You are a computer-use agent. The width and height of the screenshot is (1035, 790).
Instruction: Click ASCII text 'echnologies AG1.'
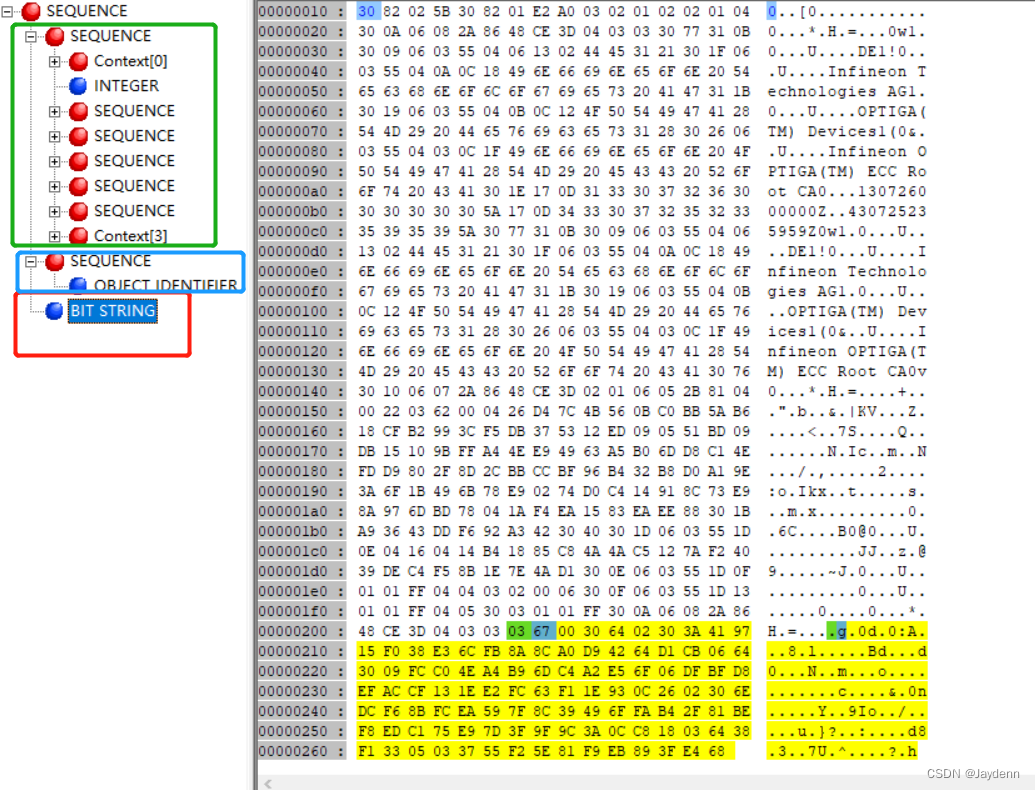(x=847, y=92)
